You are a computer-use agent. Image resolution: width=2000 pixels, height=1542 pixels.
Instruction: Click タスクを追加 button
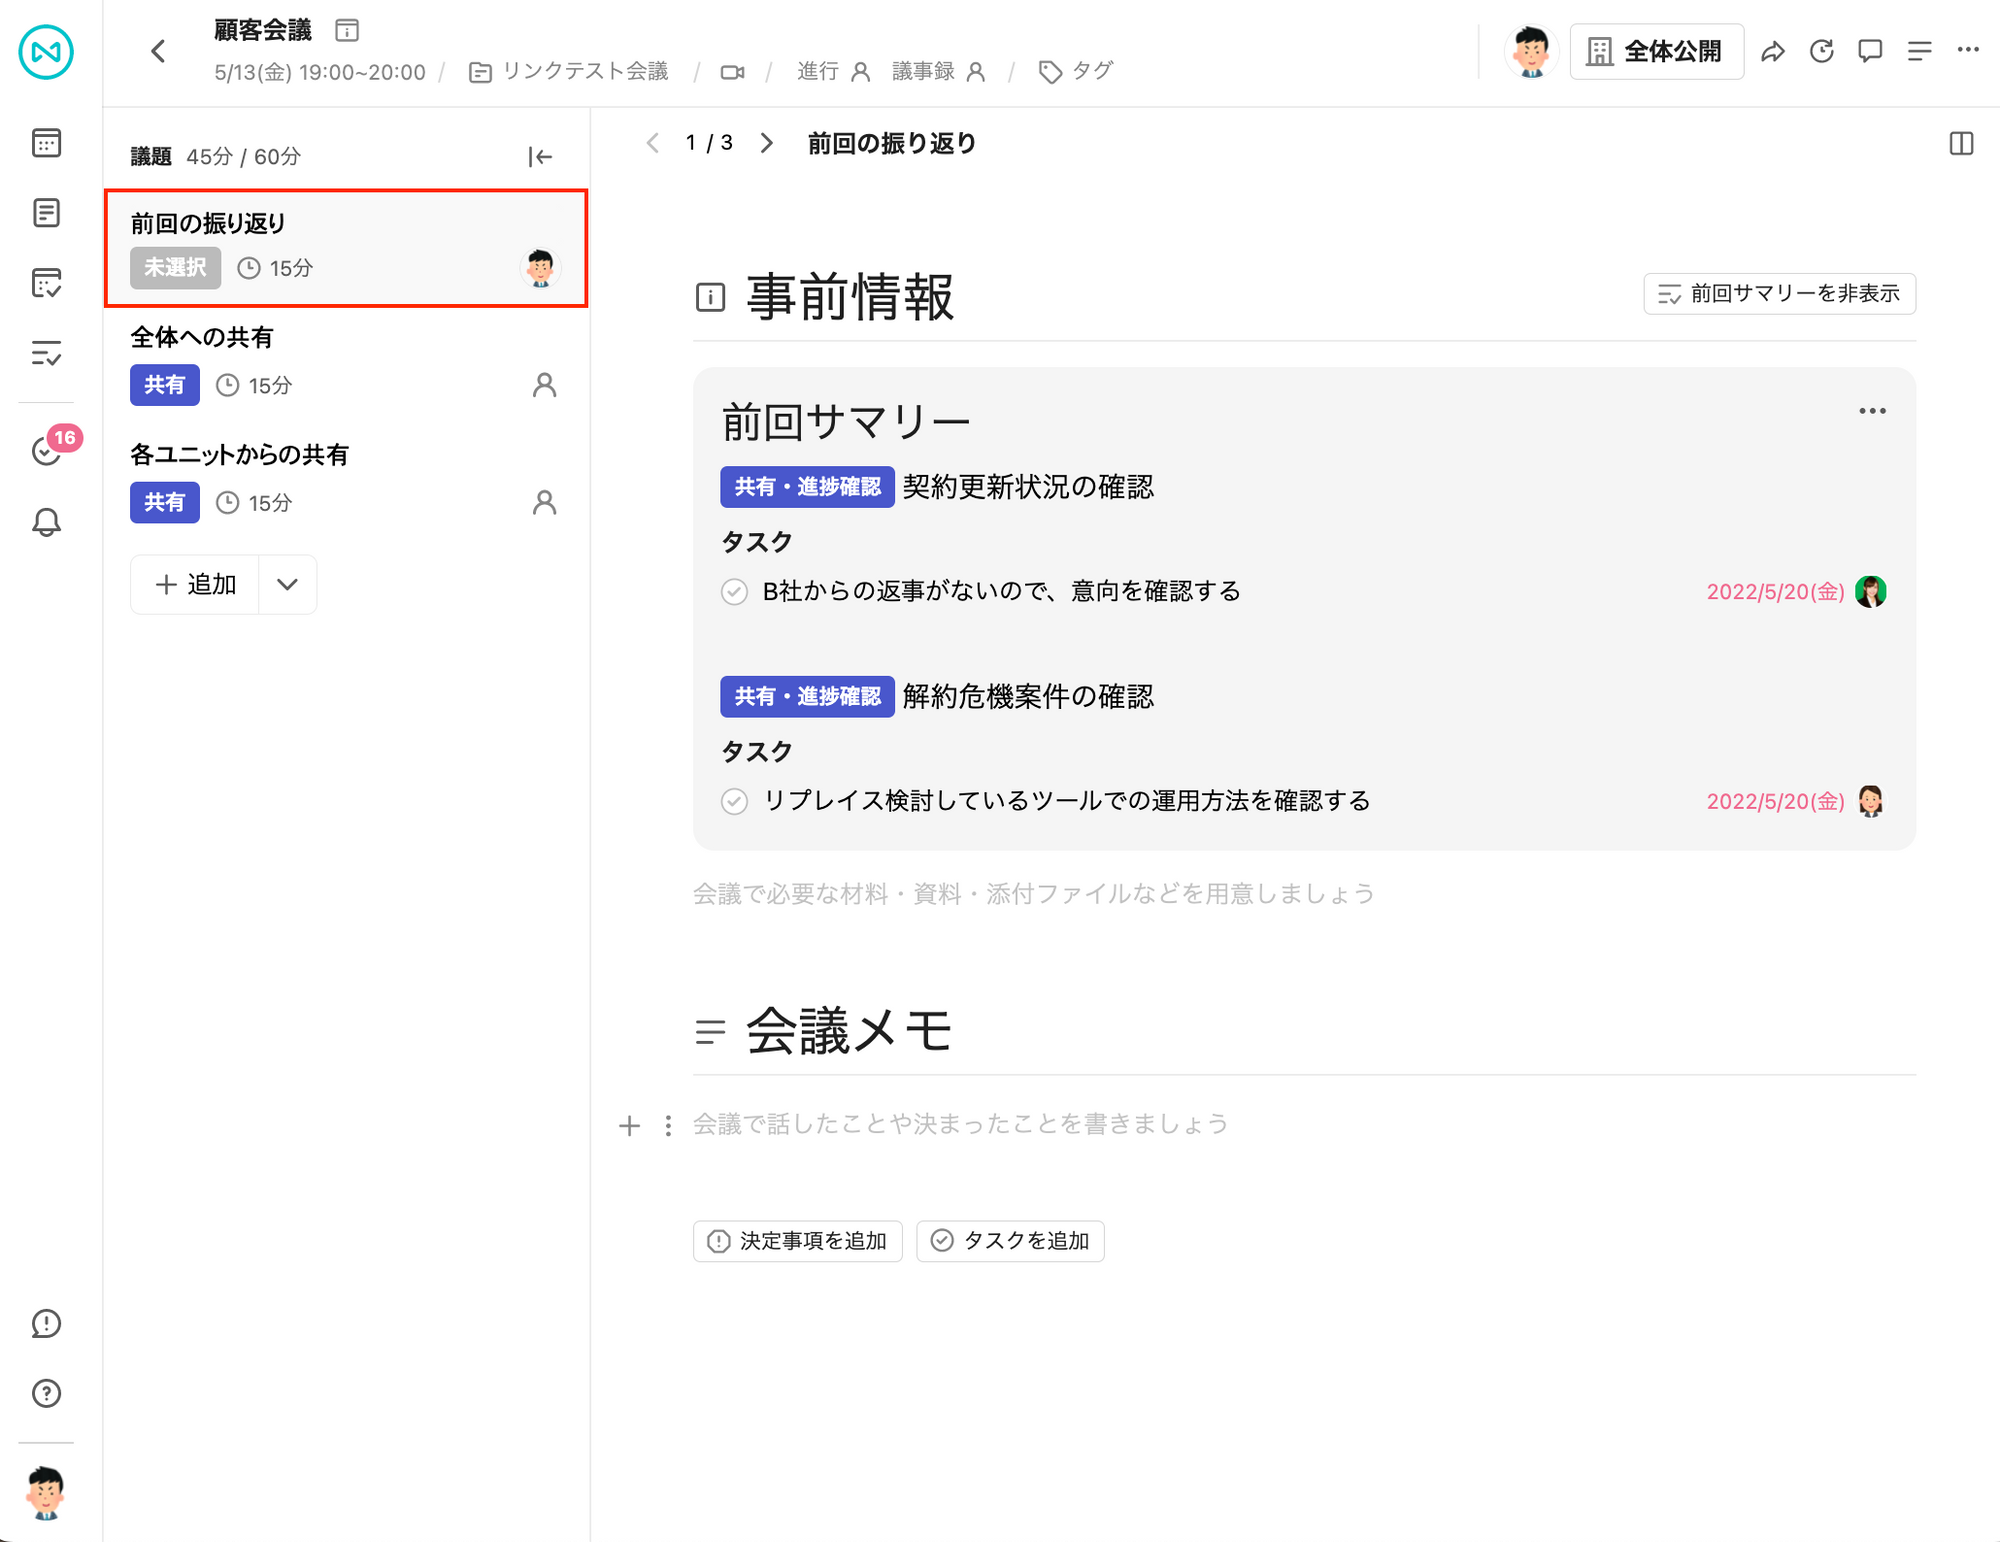coord(1010,1241)
